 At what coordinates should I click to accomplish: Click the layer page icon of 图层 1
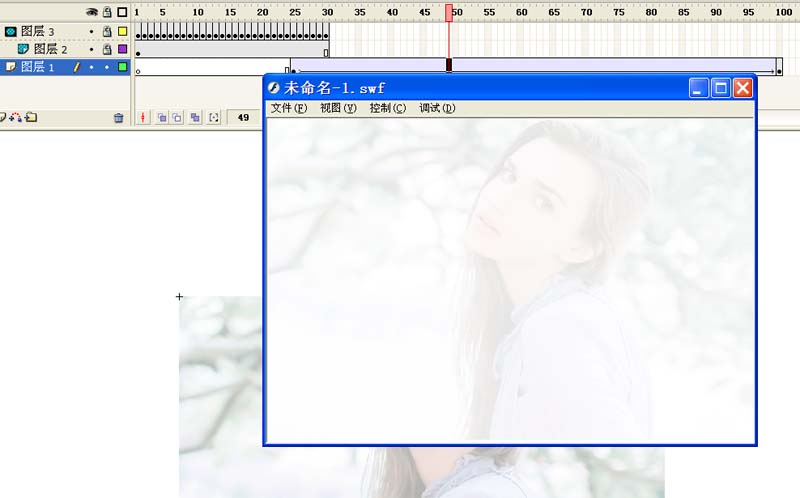click(11, 66)
